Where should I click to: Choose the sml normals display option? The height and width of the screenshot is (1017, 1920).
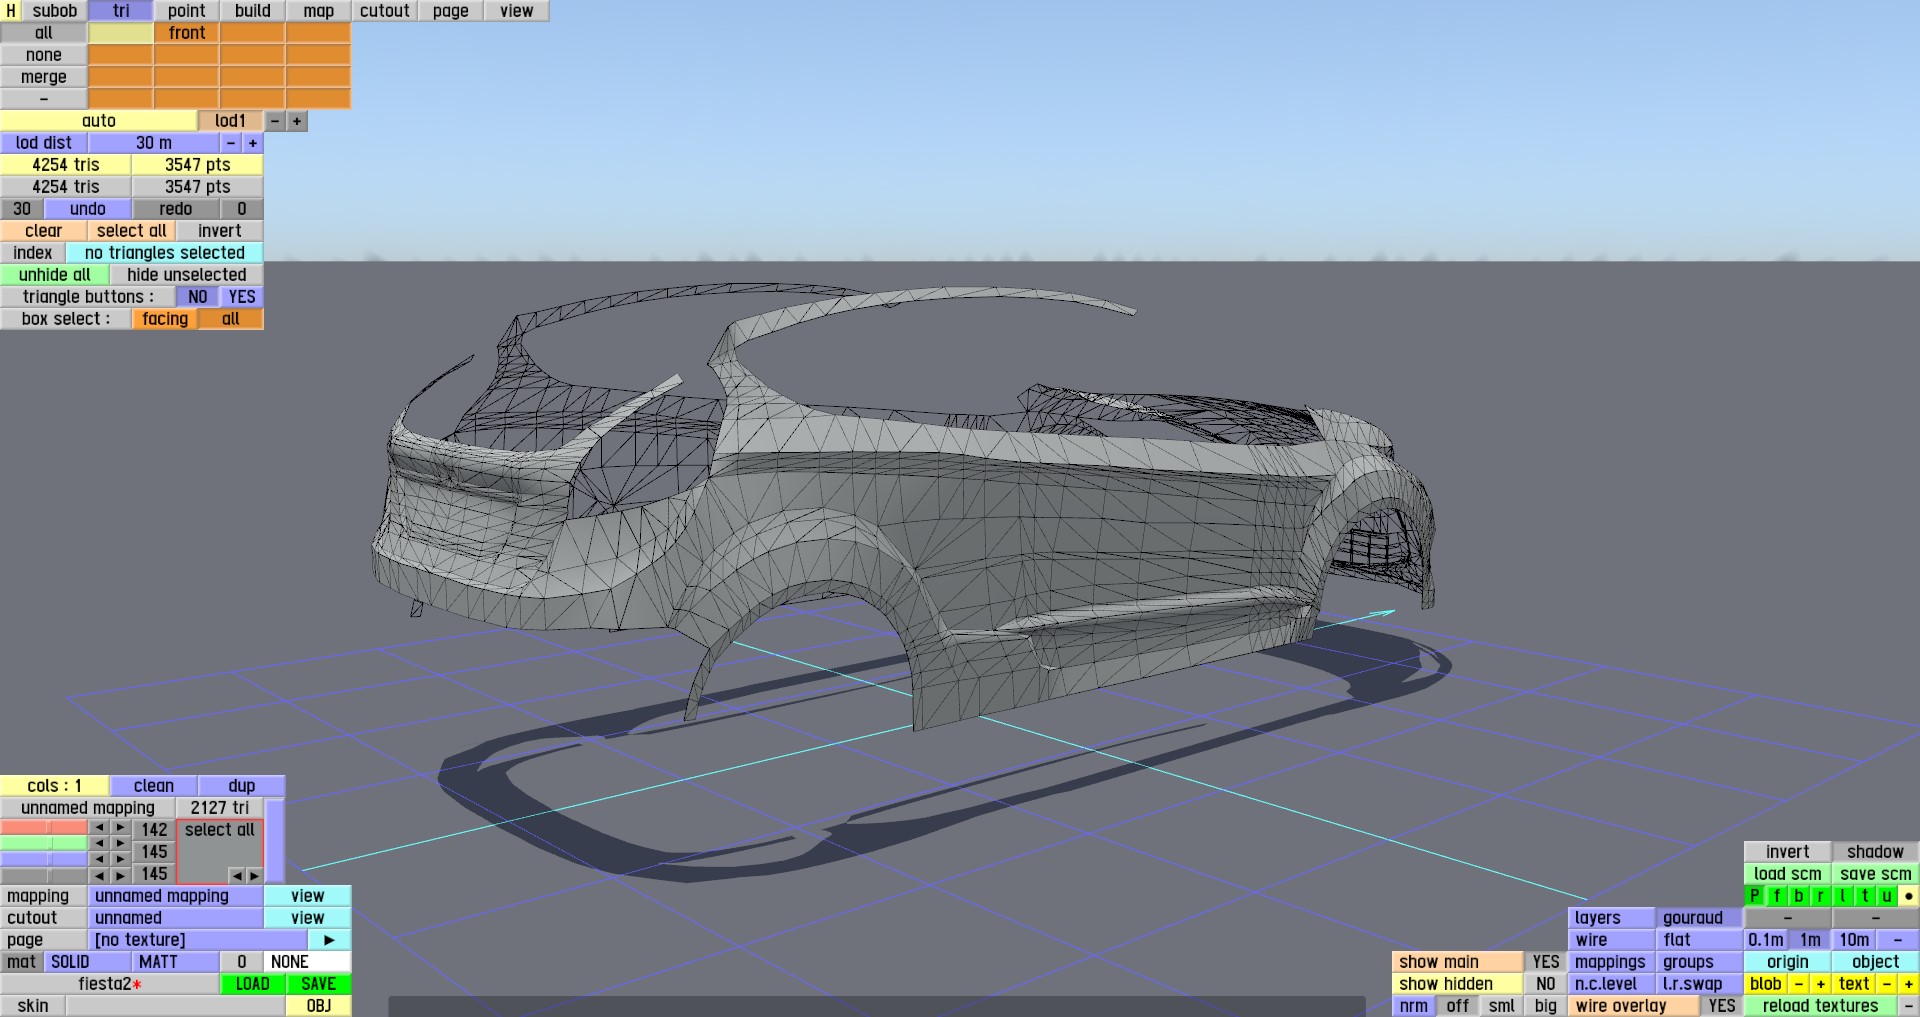(x=1502, y=1006)
